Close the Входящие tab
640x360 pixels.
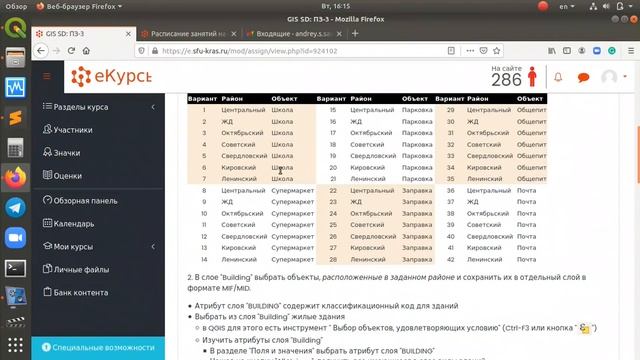pos(339,34)
